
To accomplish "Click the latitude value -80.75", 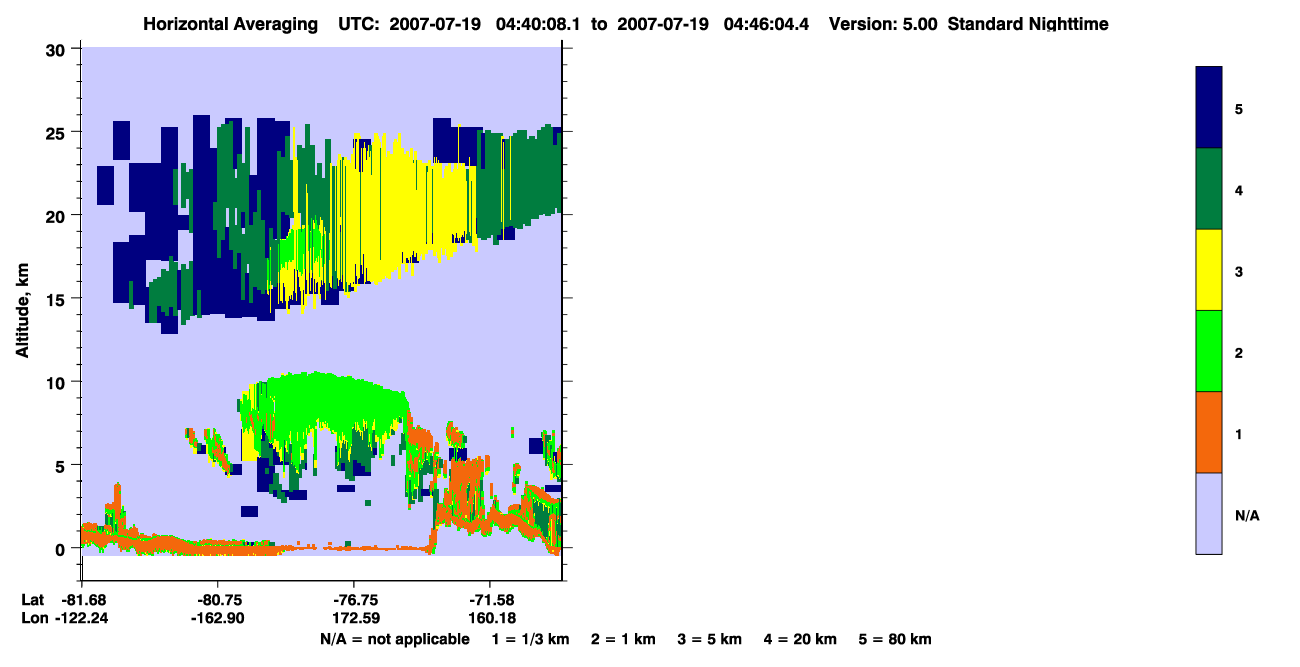I will (x=218, y=600).
